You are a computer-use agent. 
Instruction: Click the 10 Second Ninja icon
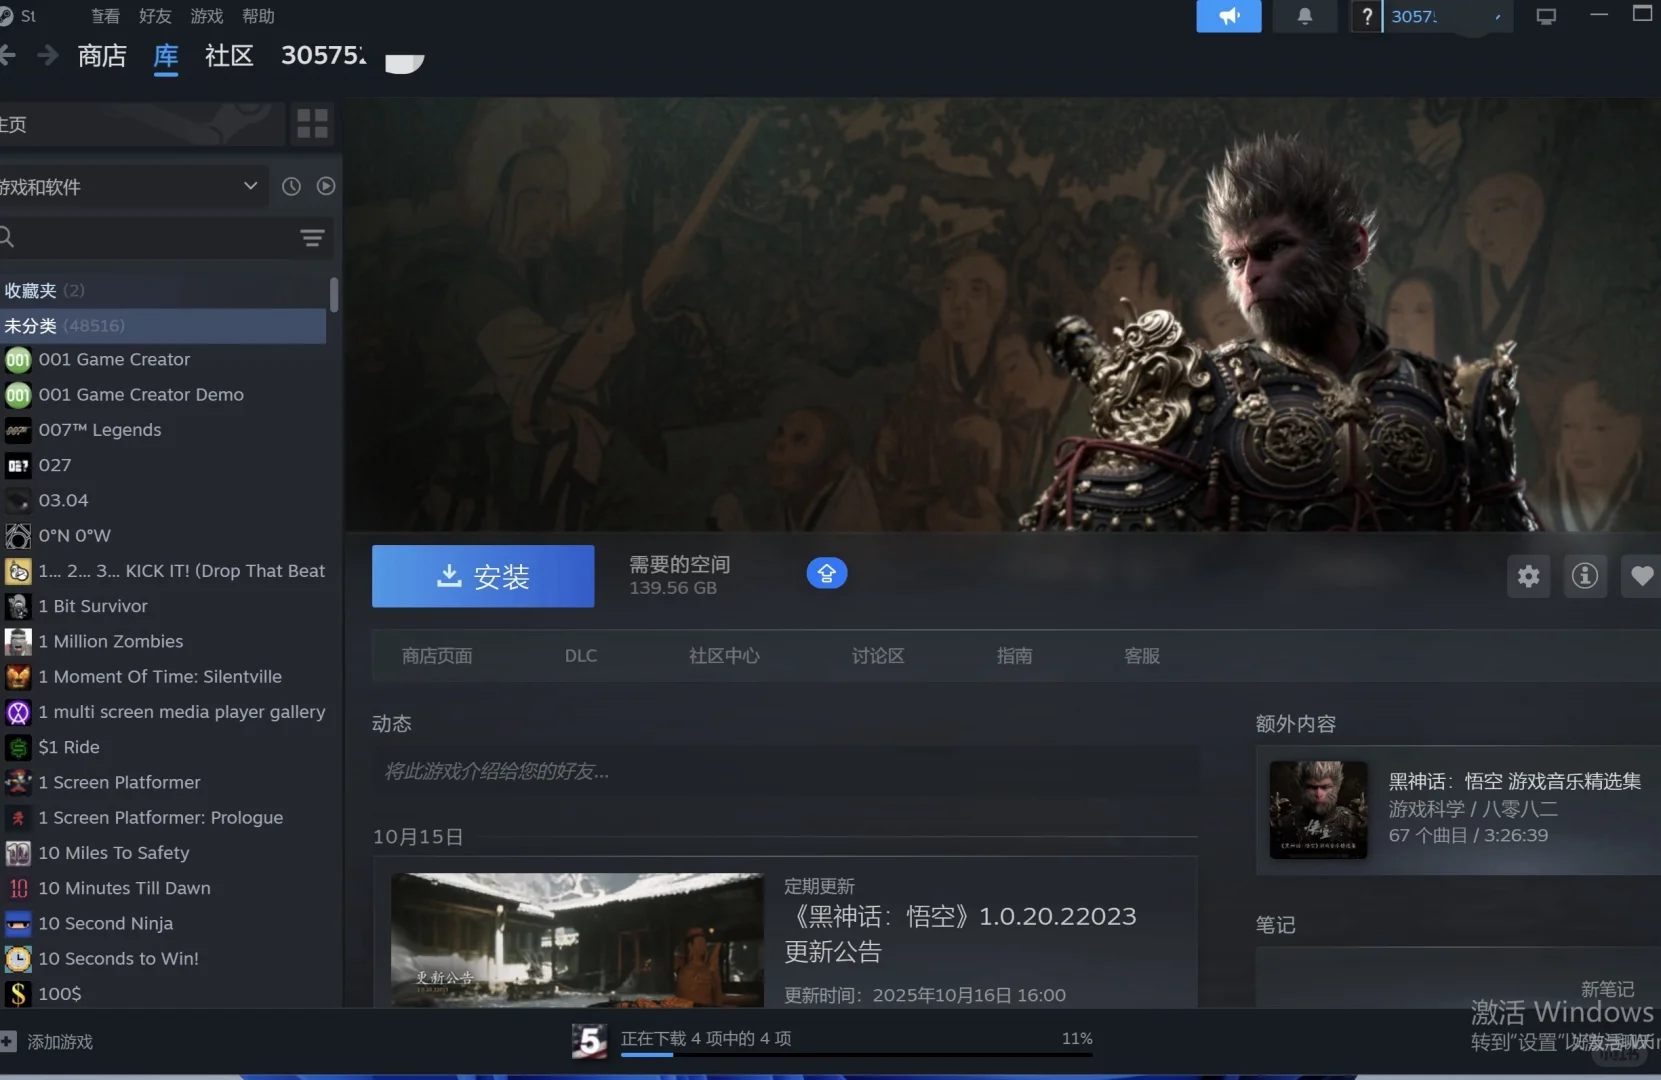tap(18, 923)
